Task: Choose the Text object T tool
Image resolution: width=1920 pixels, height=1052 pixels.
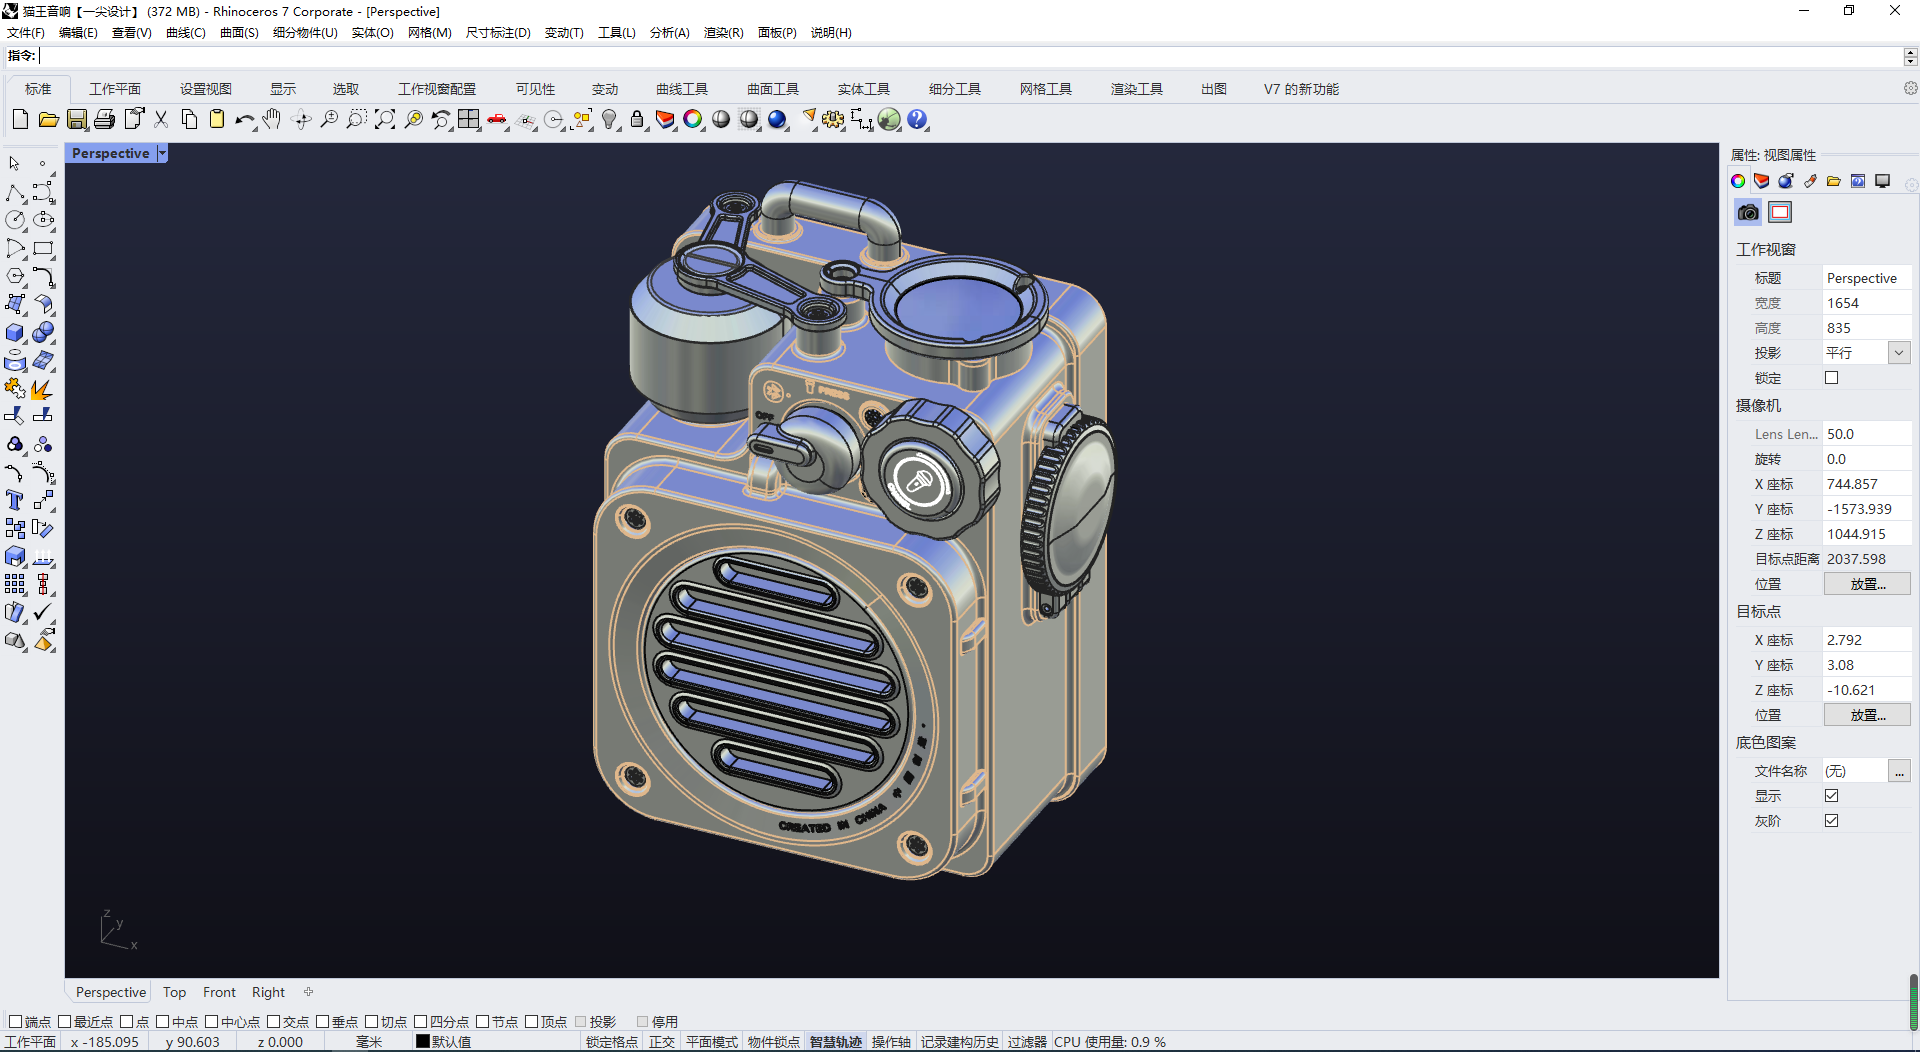Action: tap(15, 500)
